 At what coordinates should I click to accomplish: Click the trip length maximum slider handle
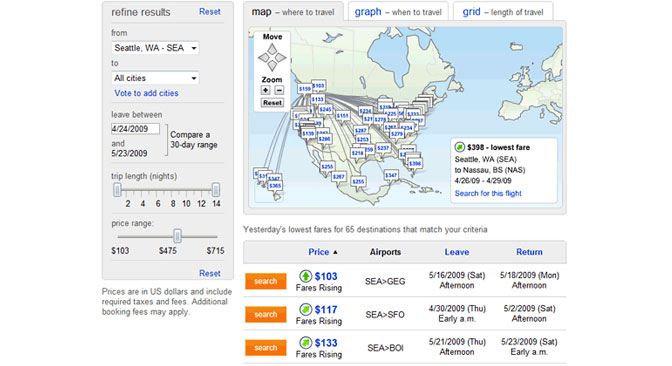(216, 189)
